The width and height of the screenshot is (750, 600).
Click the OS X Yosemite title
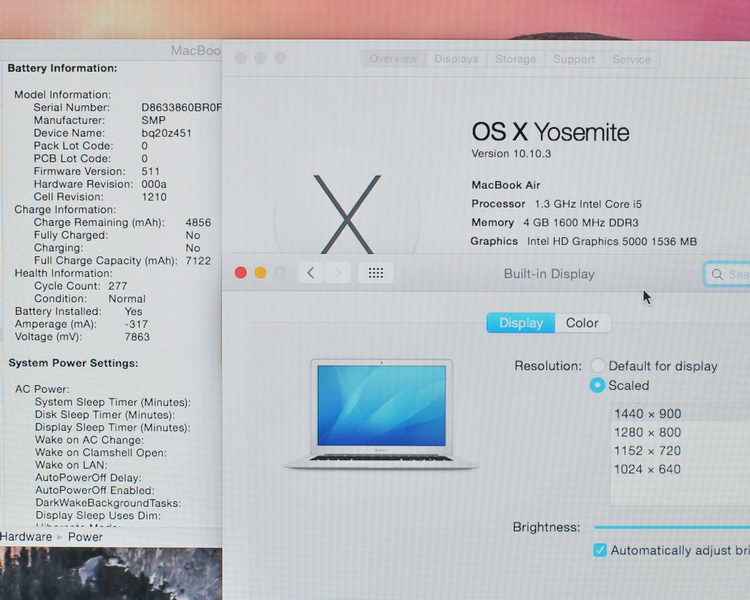point(551,132)
